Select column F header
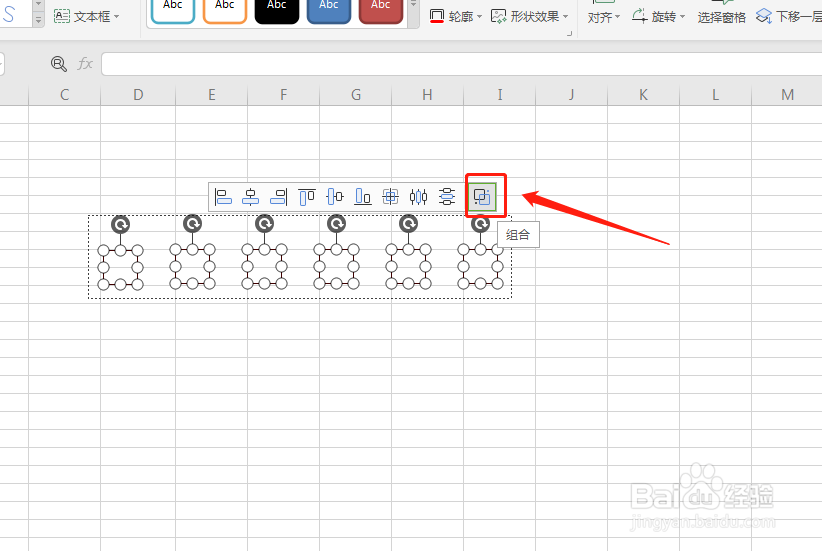The image size is (822, 551). coord(283,95)
